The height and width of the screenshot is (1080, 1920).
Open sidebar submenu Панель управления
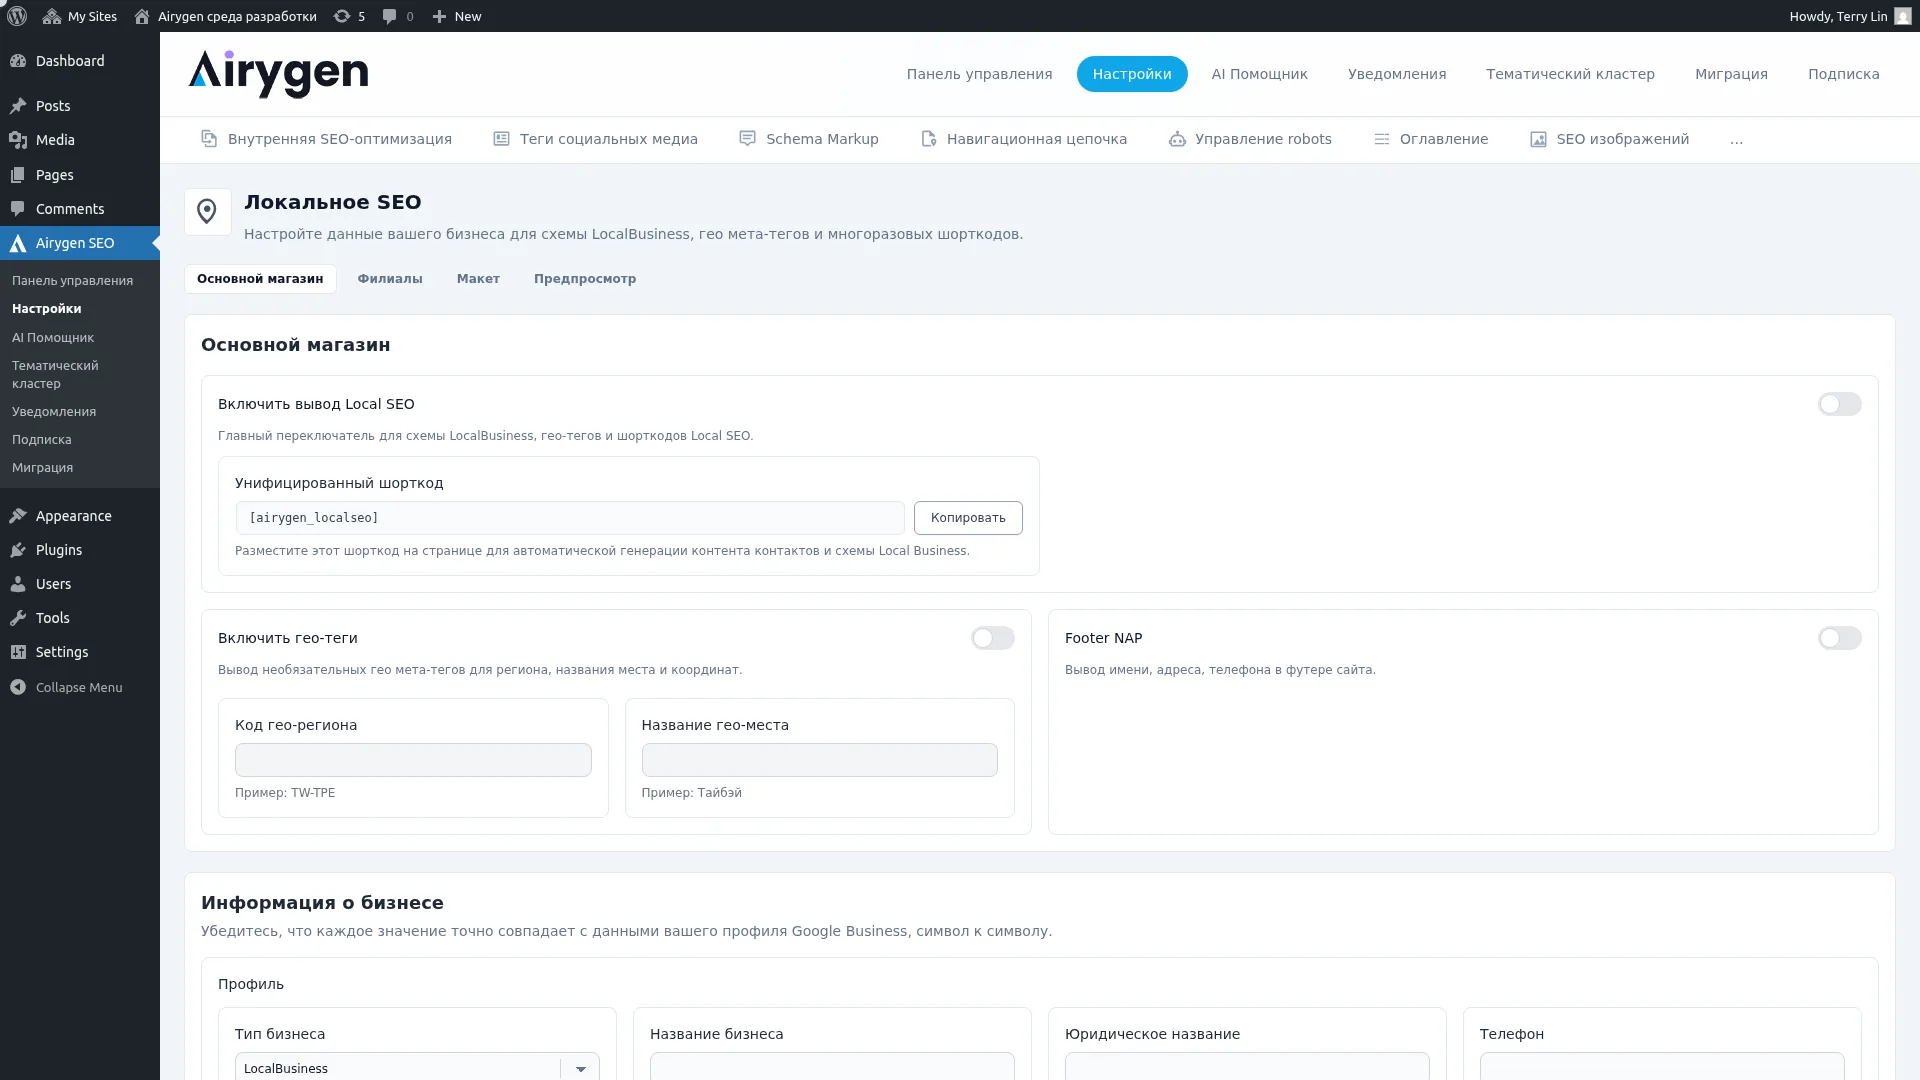(72, 281)
